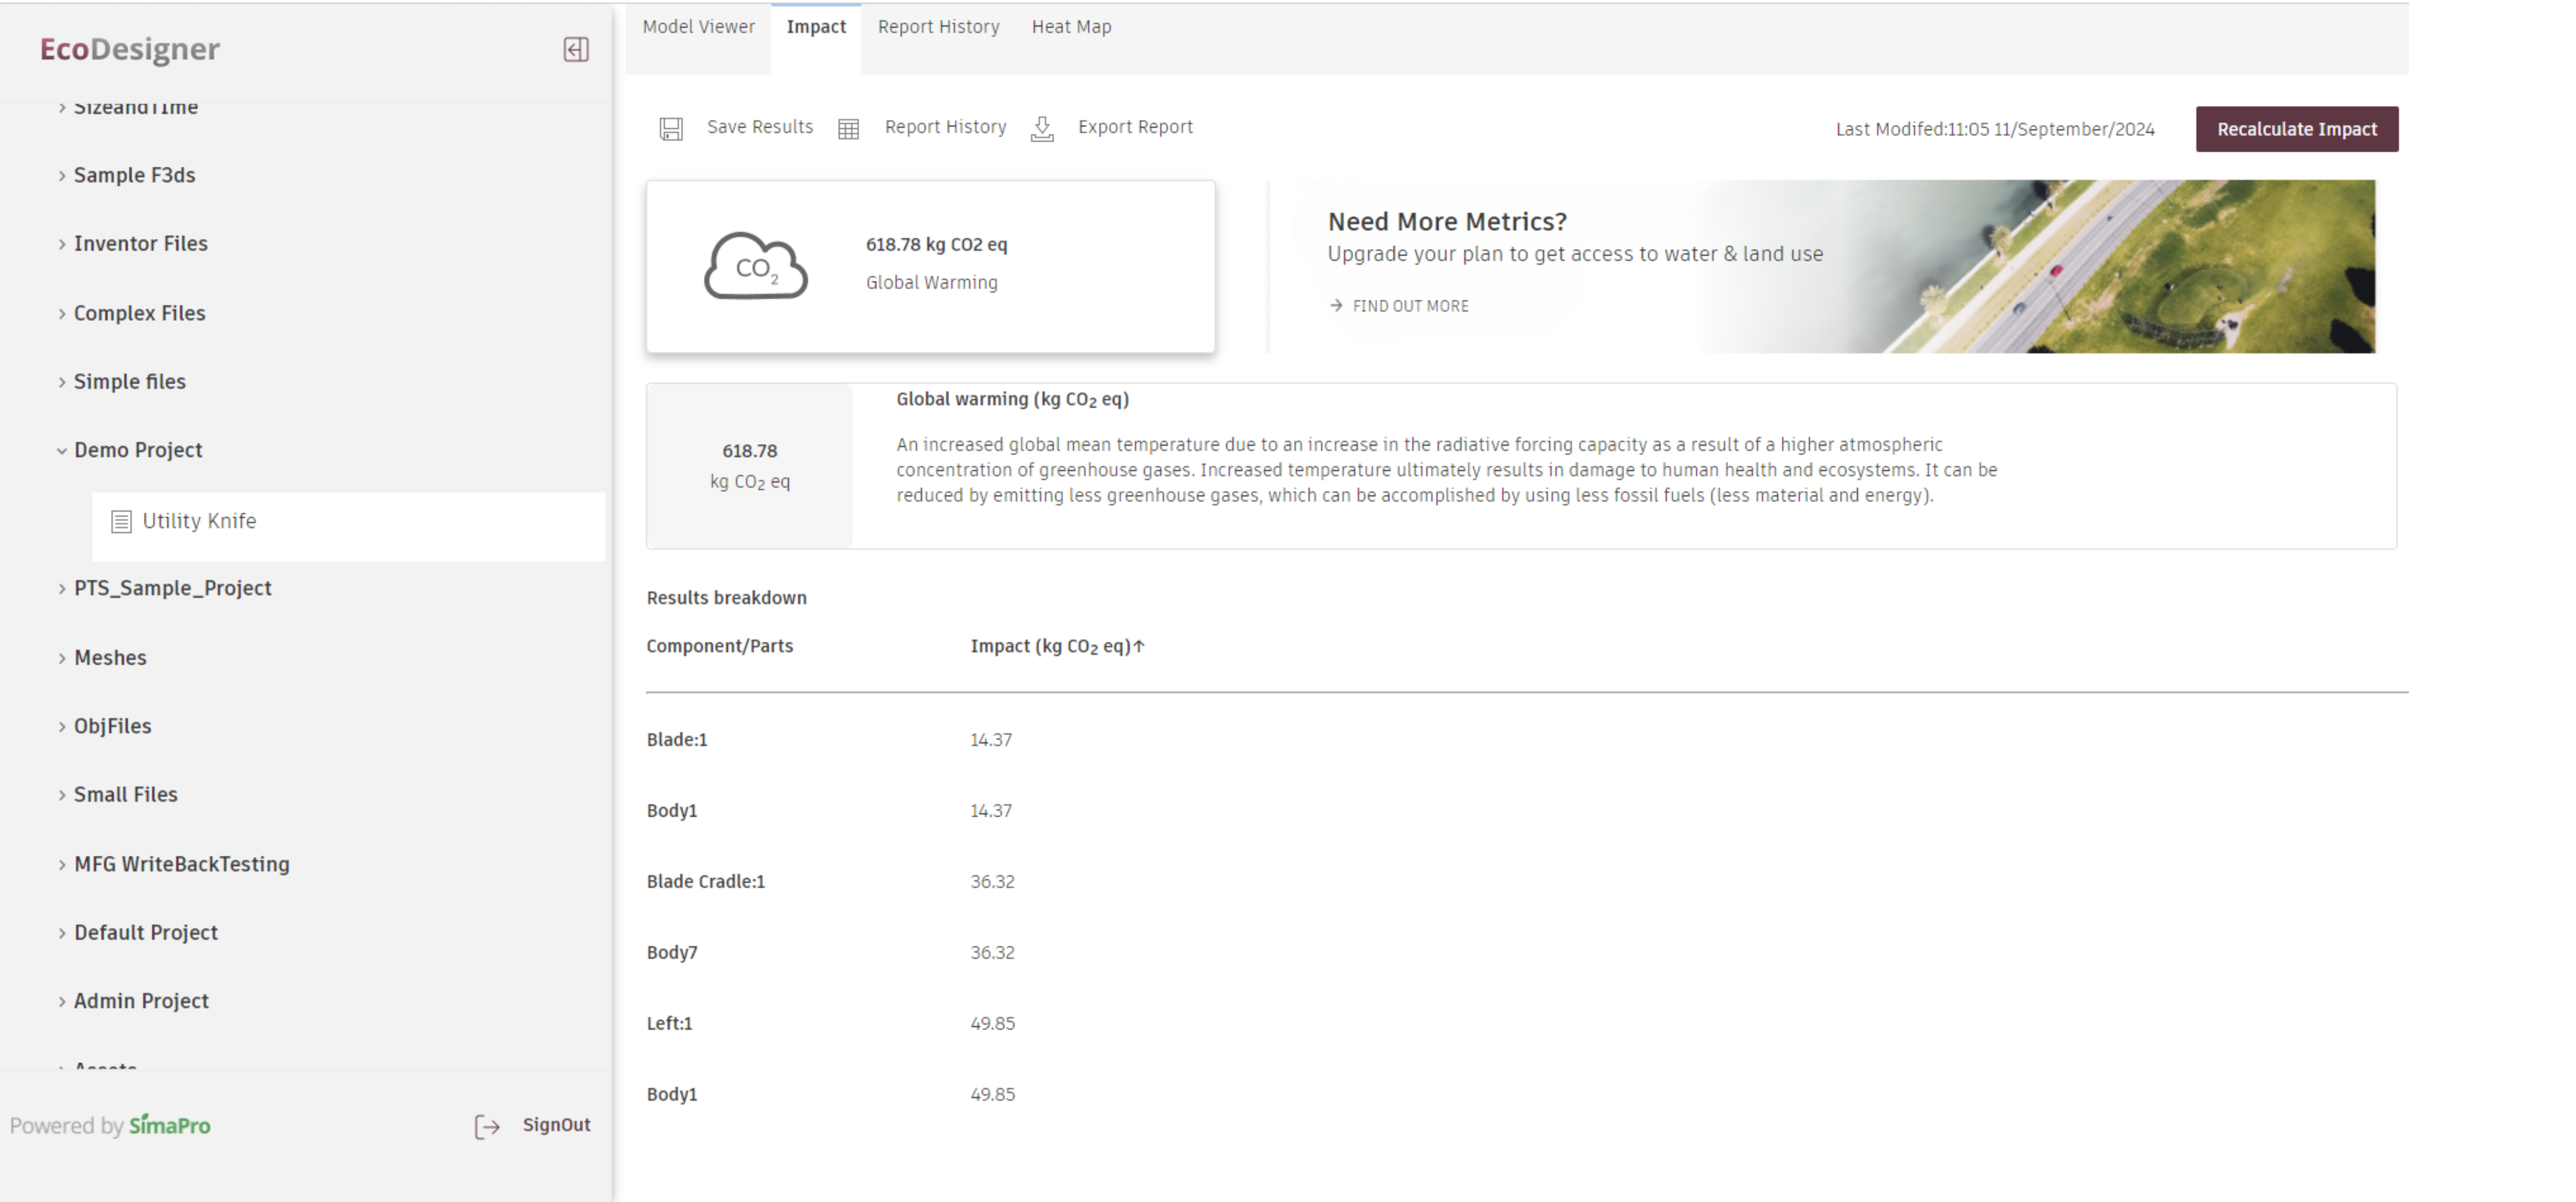Collapse the sidebar panel icon
The width and height of the screenshot is (2576, 1202).
click(x=576, y=49)
